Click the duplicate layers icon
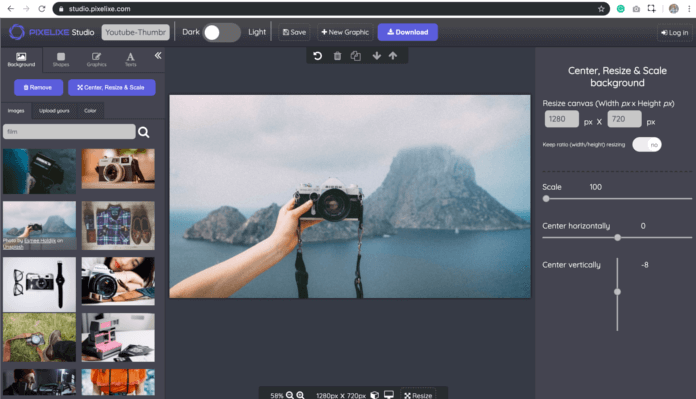696x399 pixels. point(356,56)
